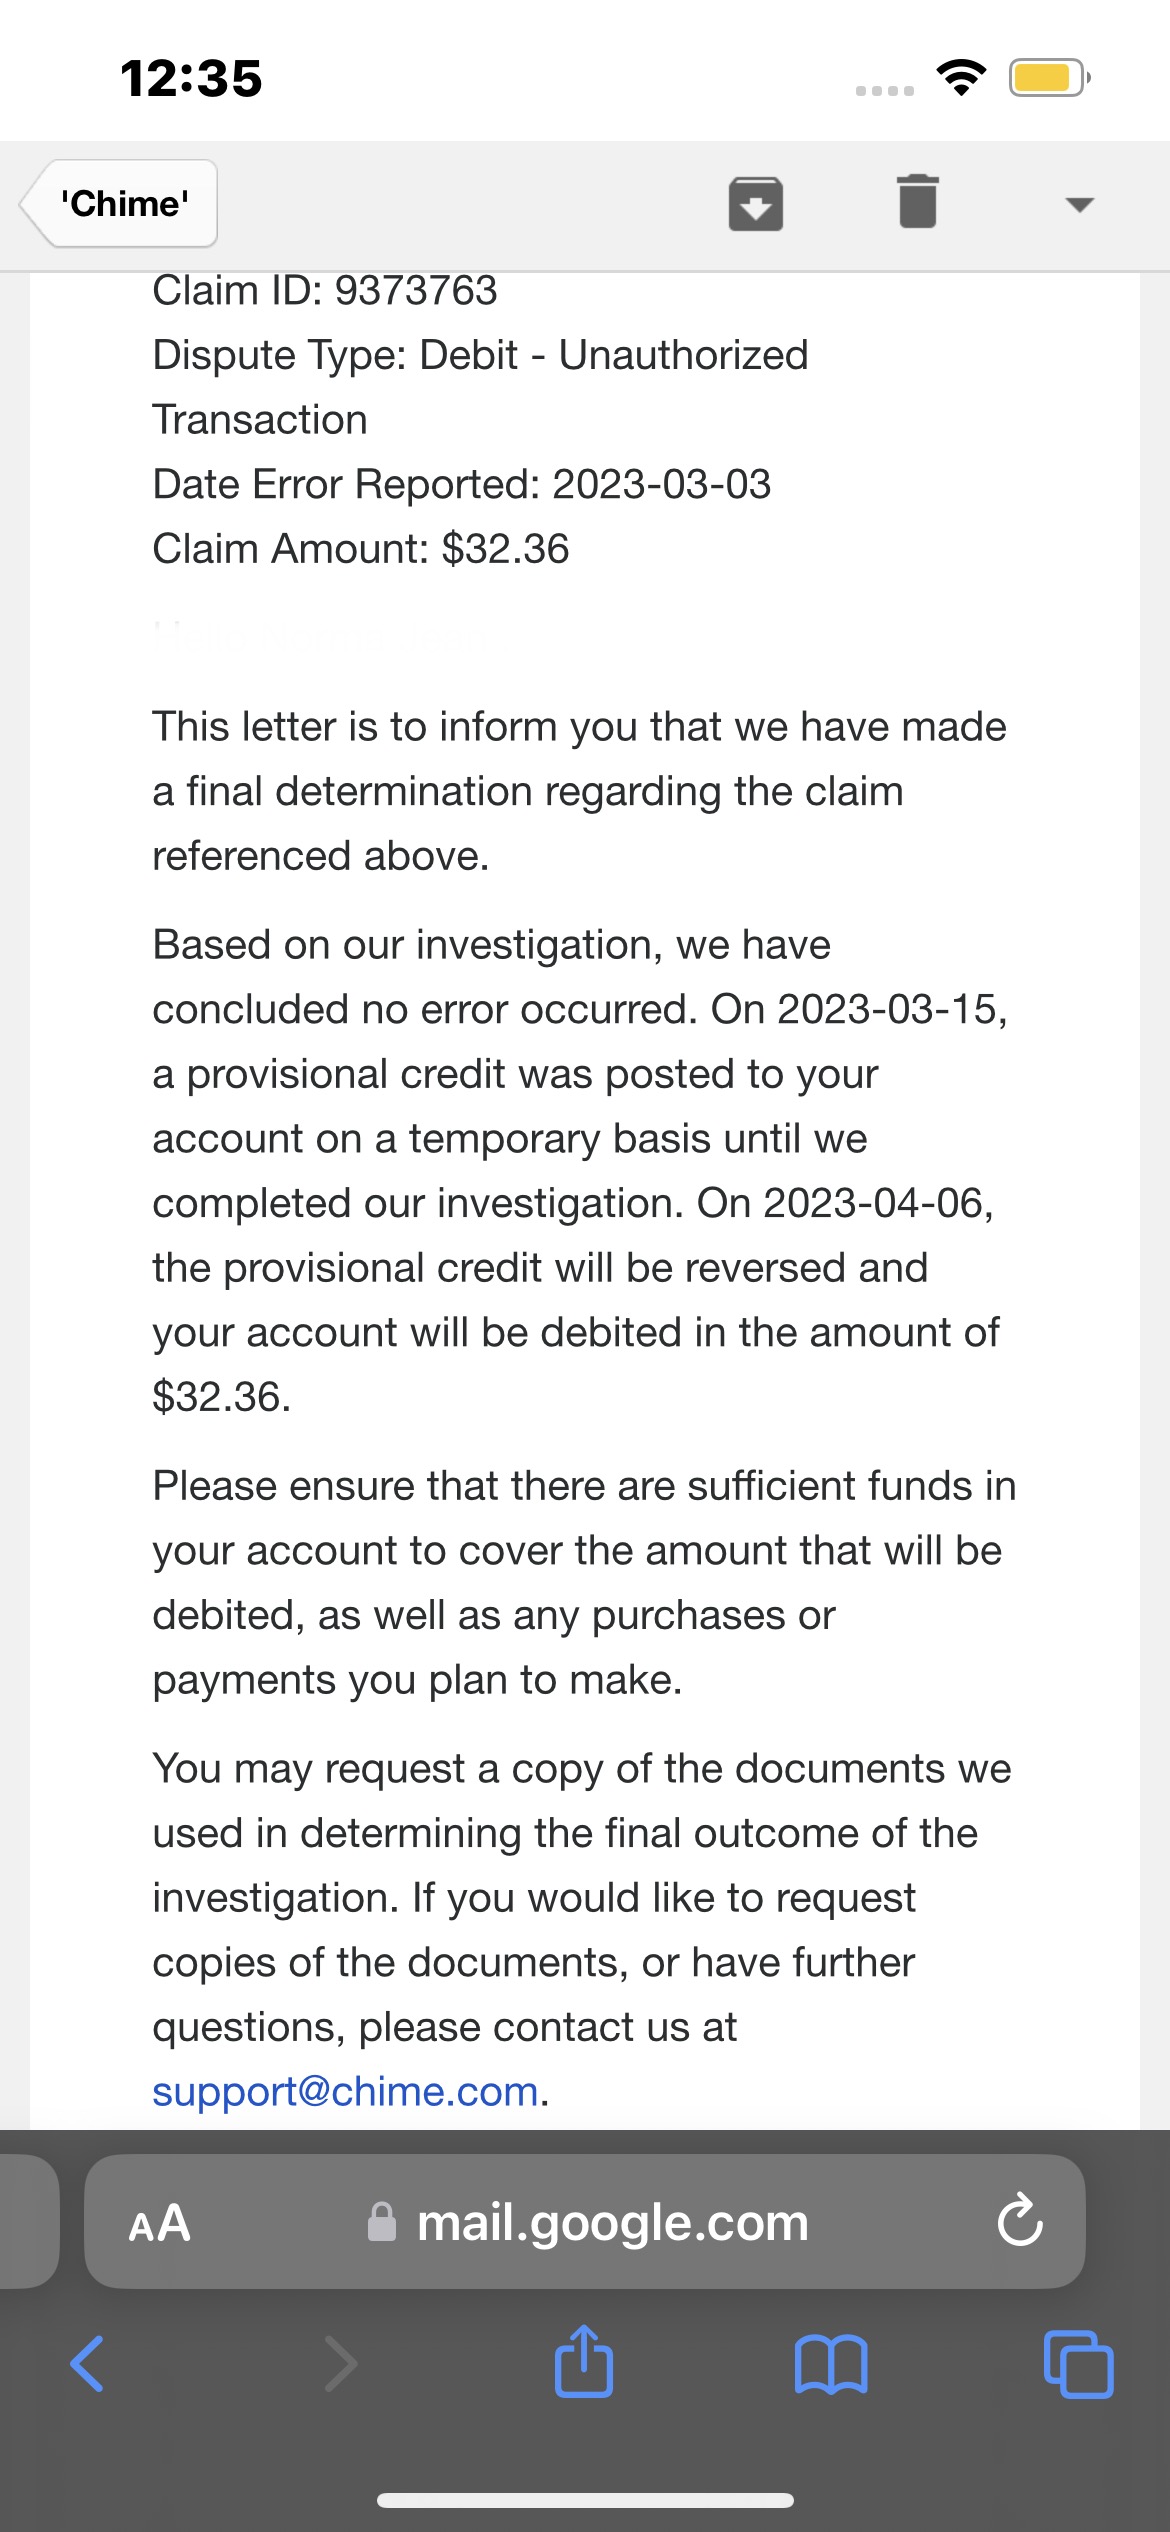Reload the page in Safari

pos(1019,2222)
